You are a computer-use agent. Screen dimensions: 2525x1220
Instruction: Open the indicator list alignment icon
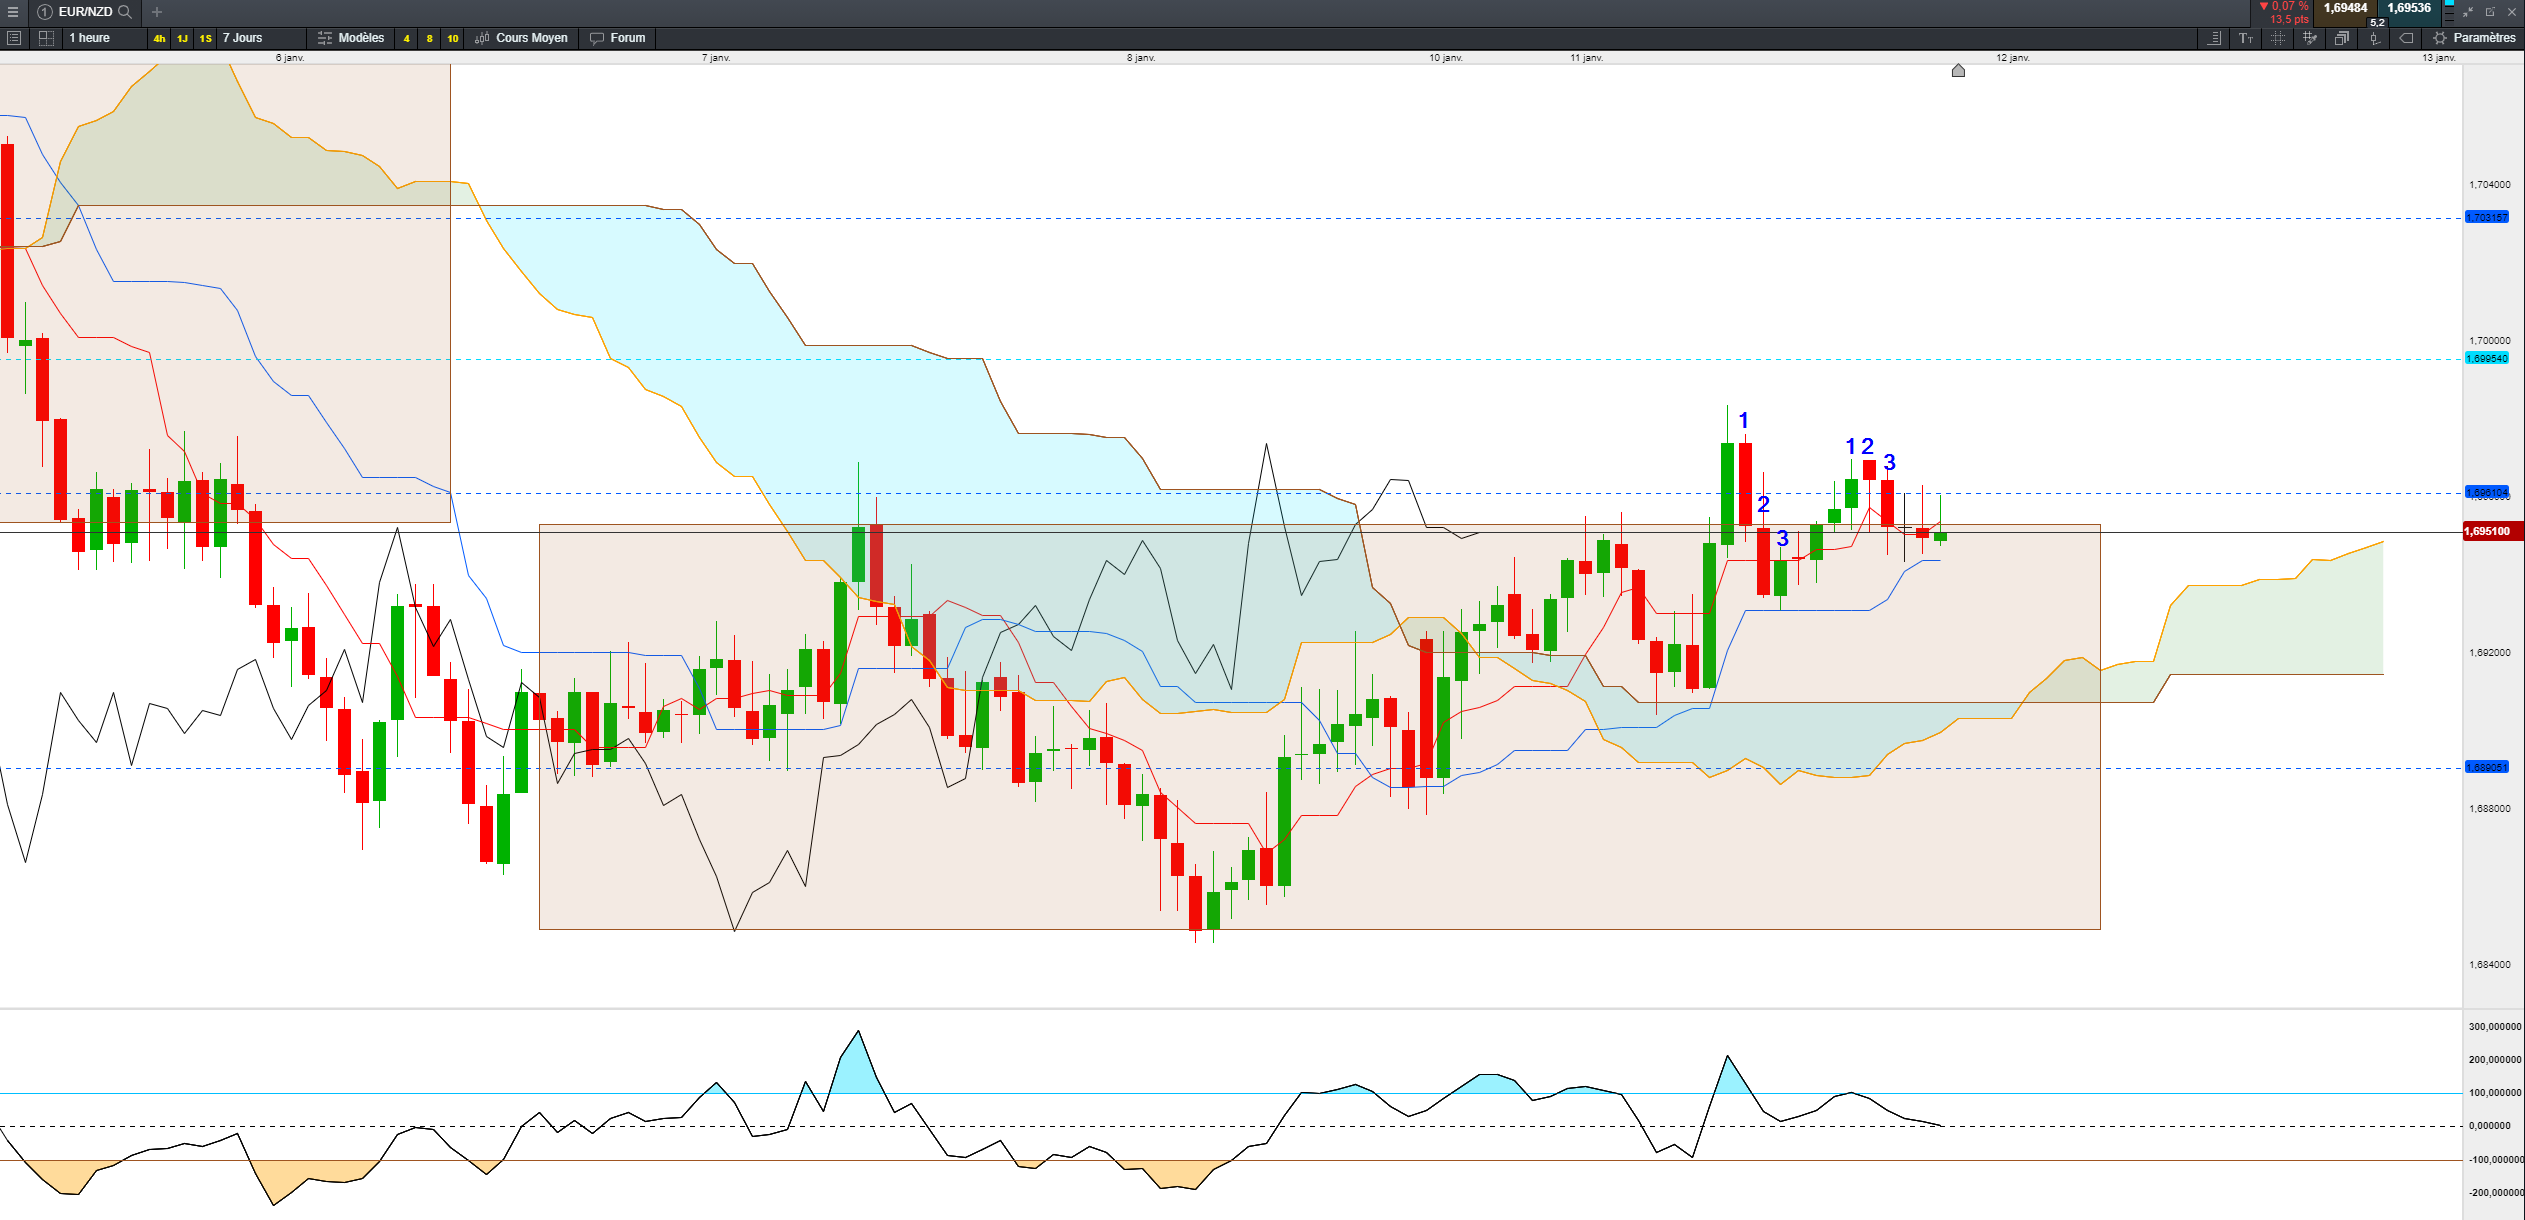pos(2215,38)
